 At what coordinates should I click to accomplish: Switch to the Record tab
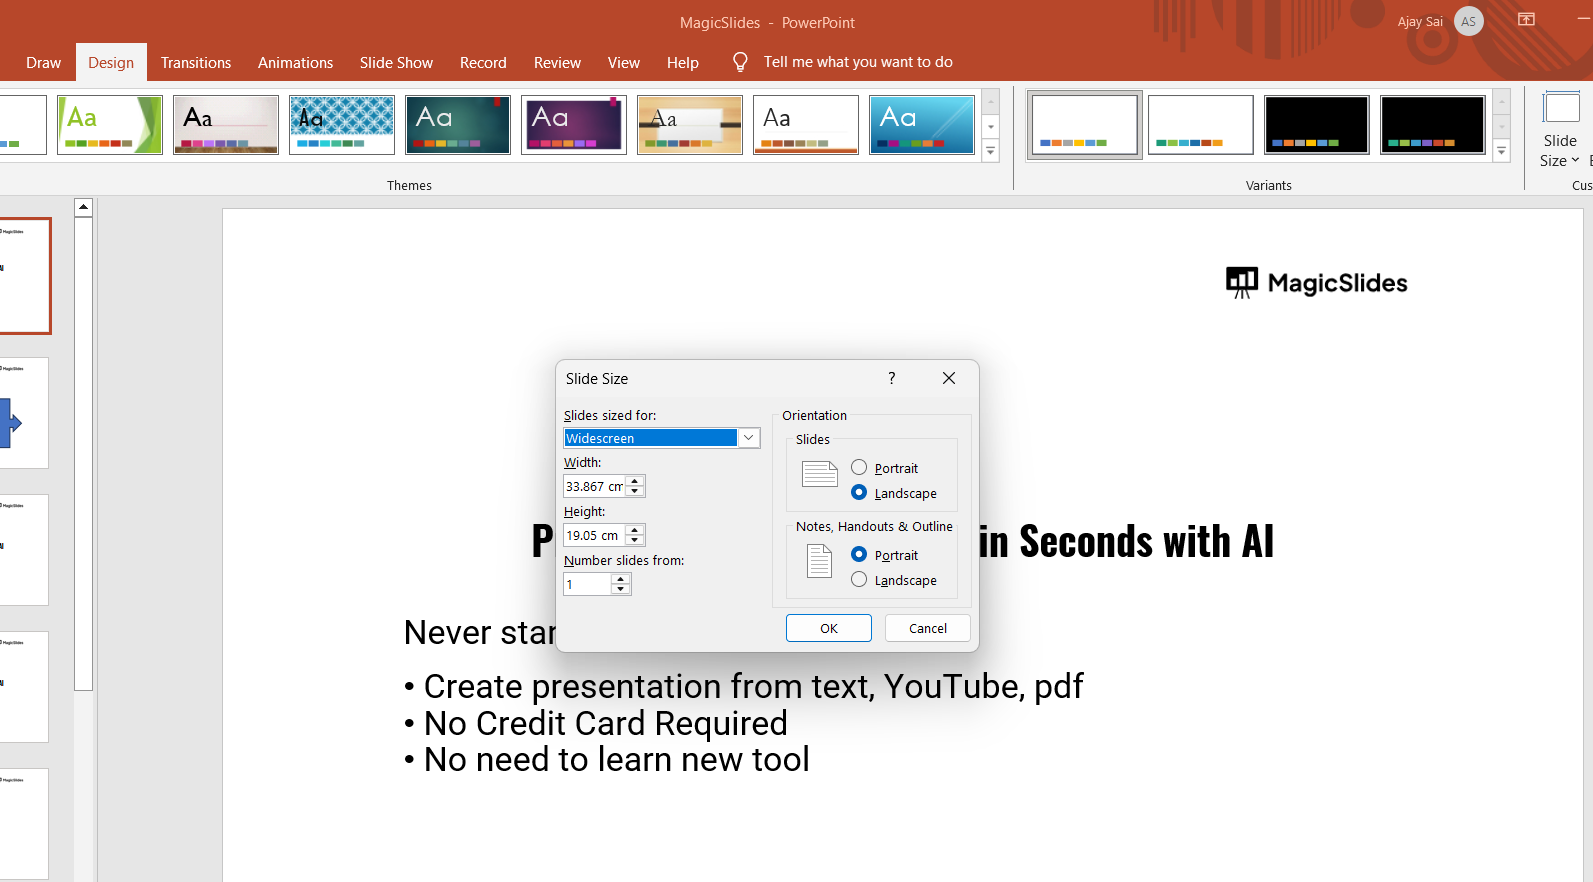(483, 62)
